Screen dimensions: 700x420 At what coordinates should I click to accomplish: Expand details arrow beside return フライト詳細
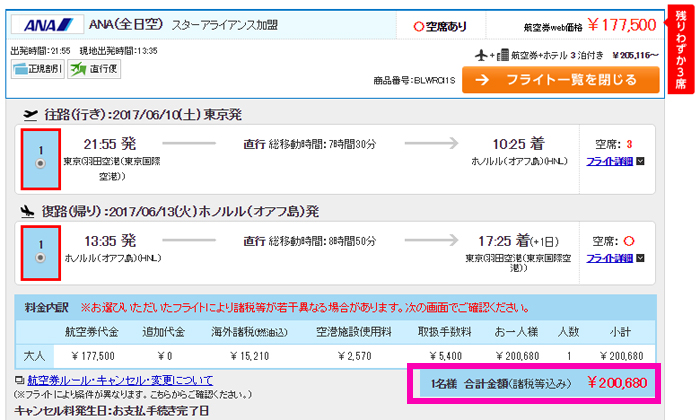click(x=640, y=258)
